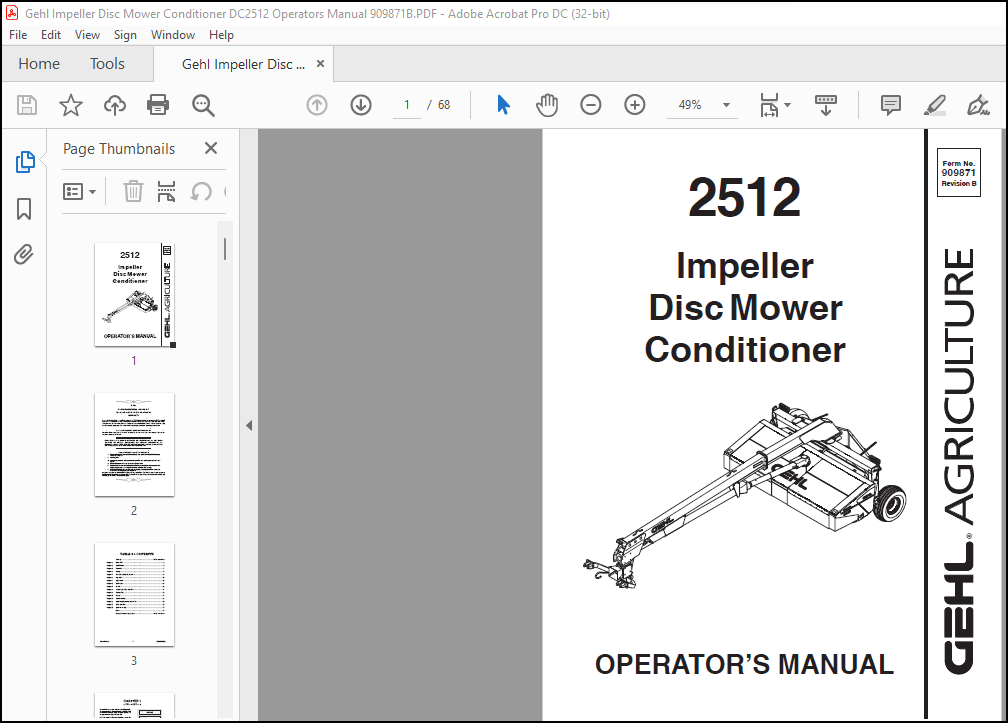
Task: Collapse the navigation pane arrow
Action: 249,425
